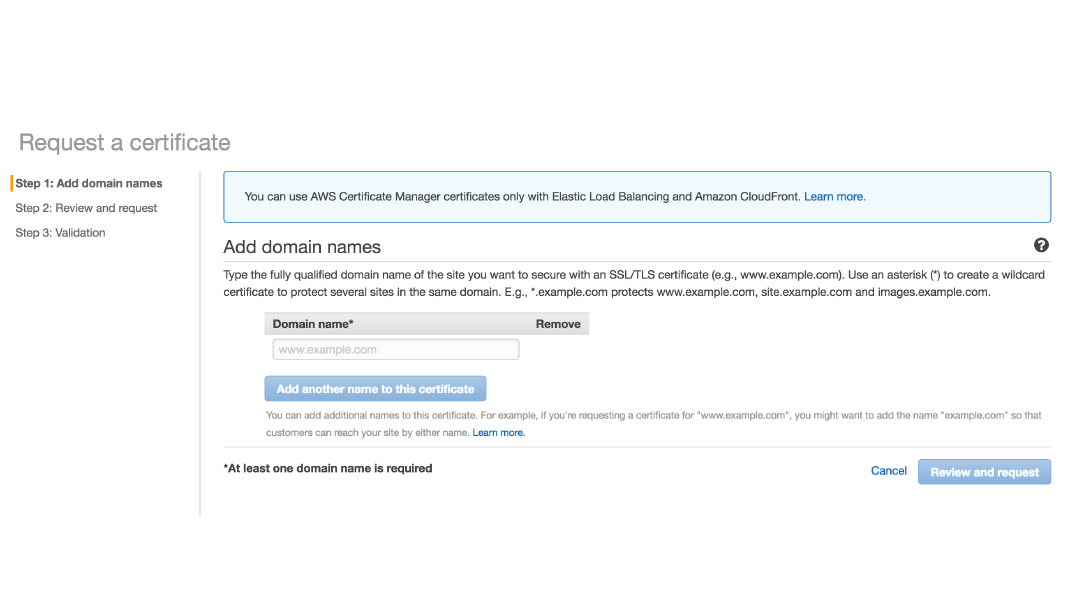Click the Domain name* column header

click(313, 324)
